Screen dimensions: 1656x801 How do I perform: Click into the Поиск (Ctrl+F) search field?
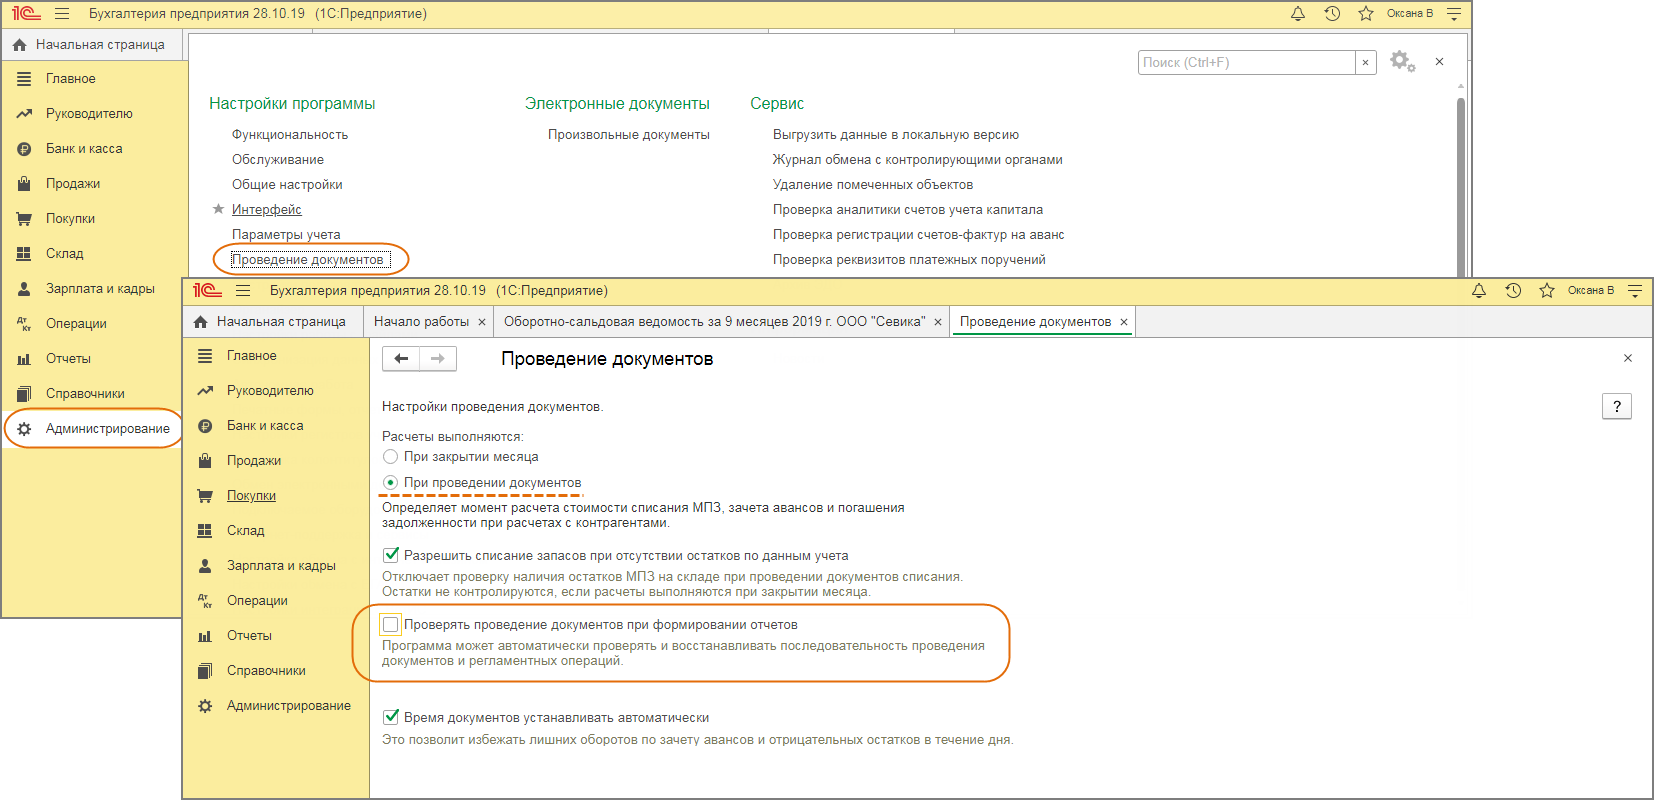pos(1246,62)
